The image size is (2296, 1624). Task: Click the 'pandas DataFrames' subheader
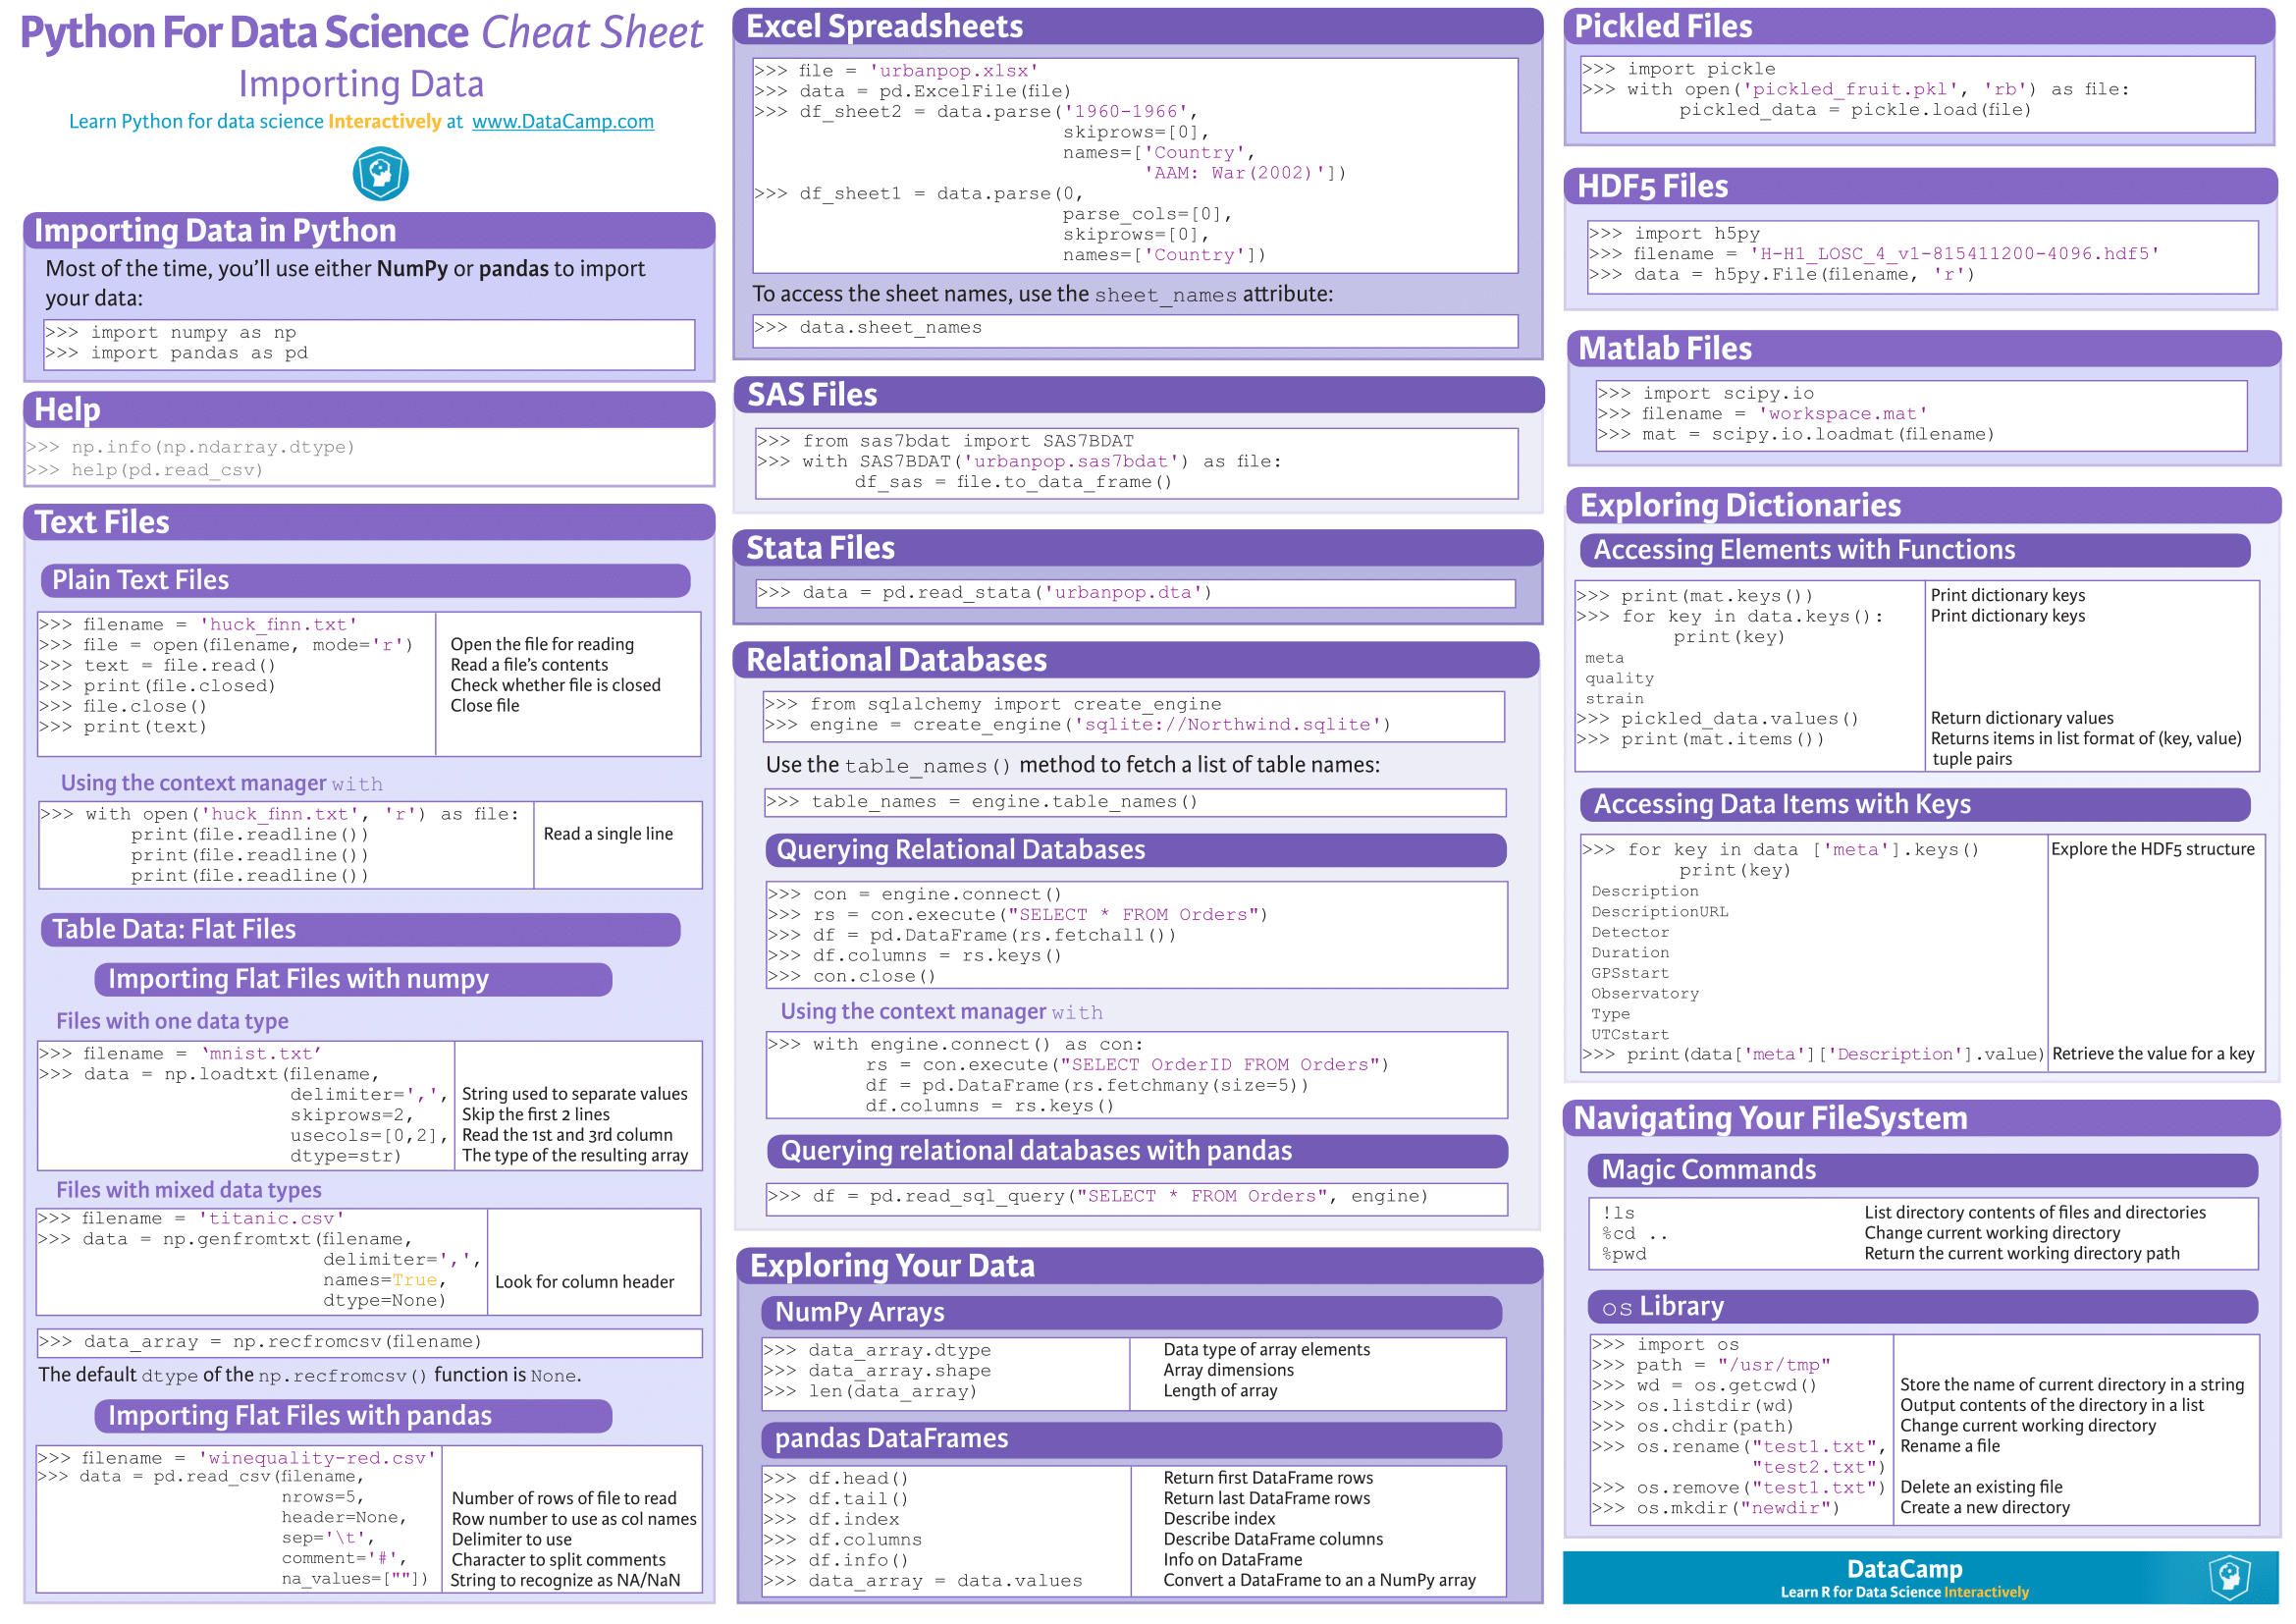pyautogui.click(x=1132, y=1439)
